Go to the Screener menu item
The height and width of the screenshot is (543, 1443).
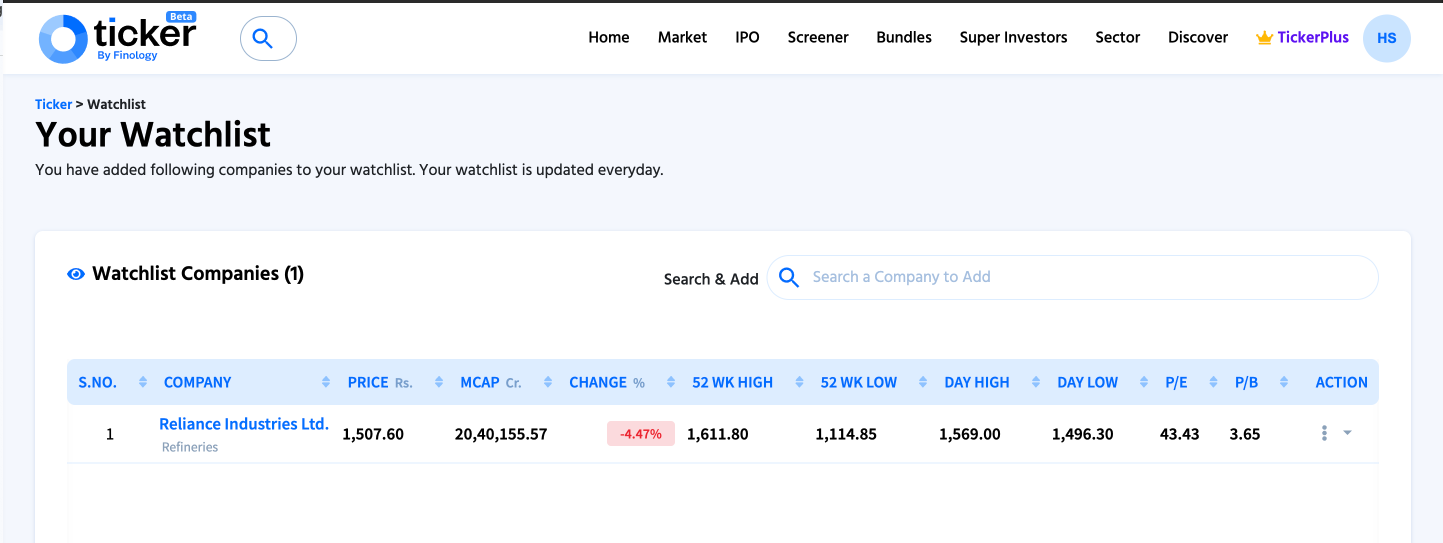817,38
